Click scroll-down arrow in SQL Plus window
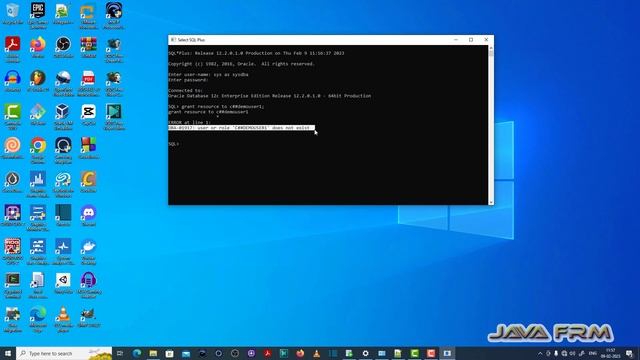 pos(491,202)
